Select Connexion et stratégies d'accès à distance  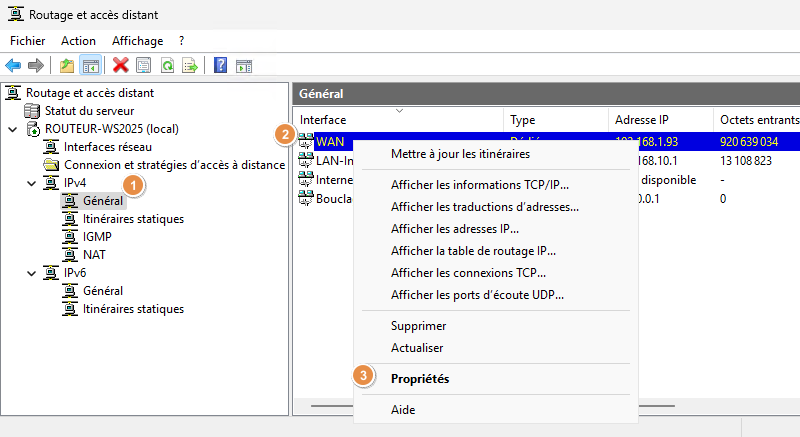pyautogui.click(x=174, y=165)
